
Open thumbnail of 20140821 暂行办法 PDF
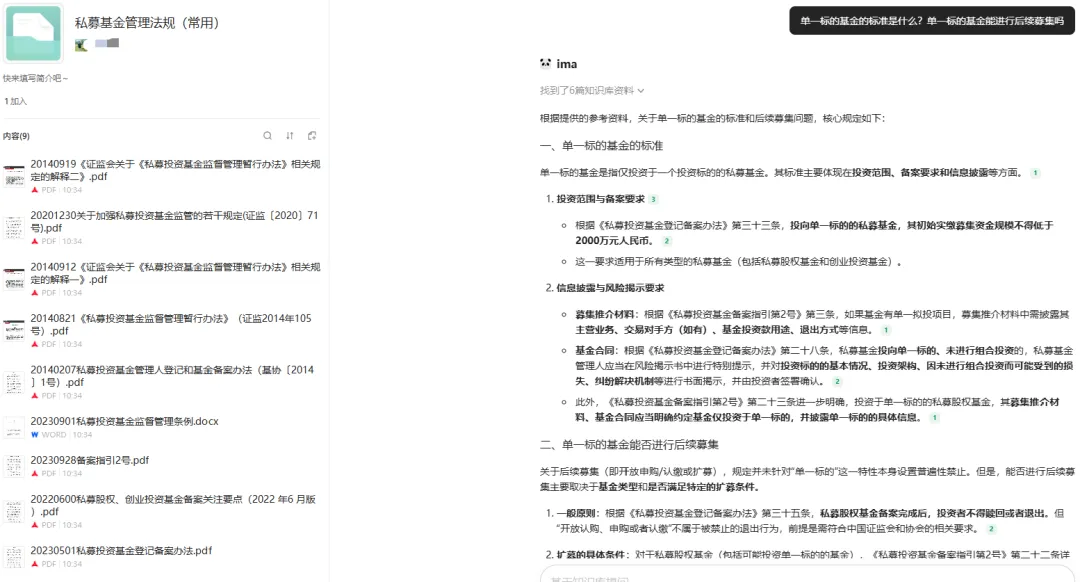tap(14, 331)
